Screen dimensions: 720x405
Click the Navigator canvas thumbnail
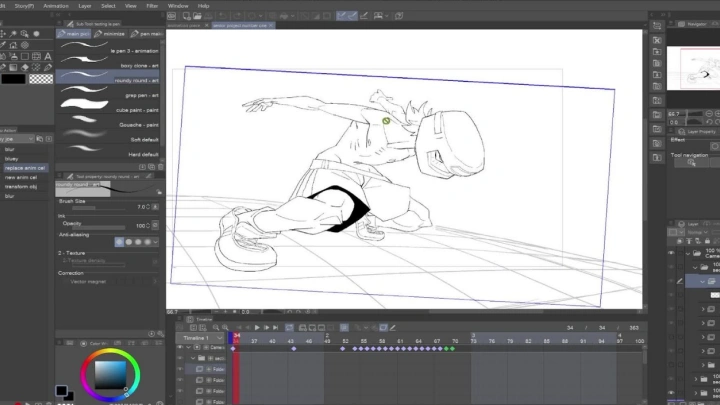tap(693, 68)
